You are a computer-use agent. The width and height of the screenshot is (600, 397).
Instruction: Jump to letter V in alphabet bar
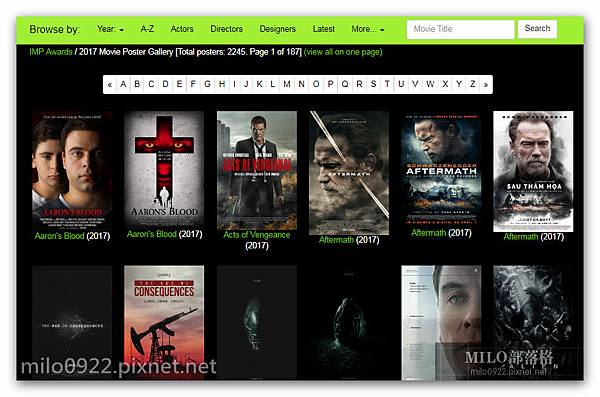415,84
